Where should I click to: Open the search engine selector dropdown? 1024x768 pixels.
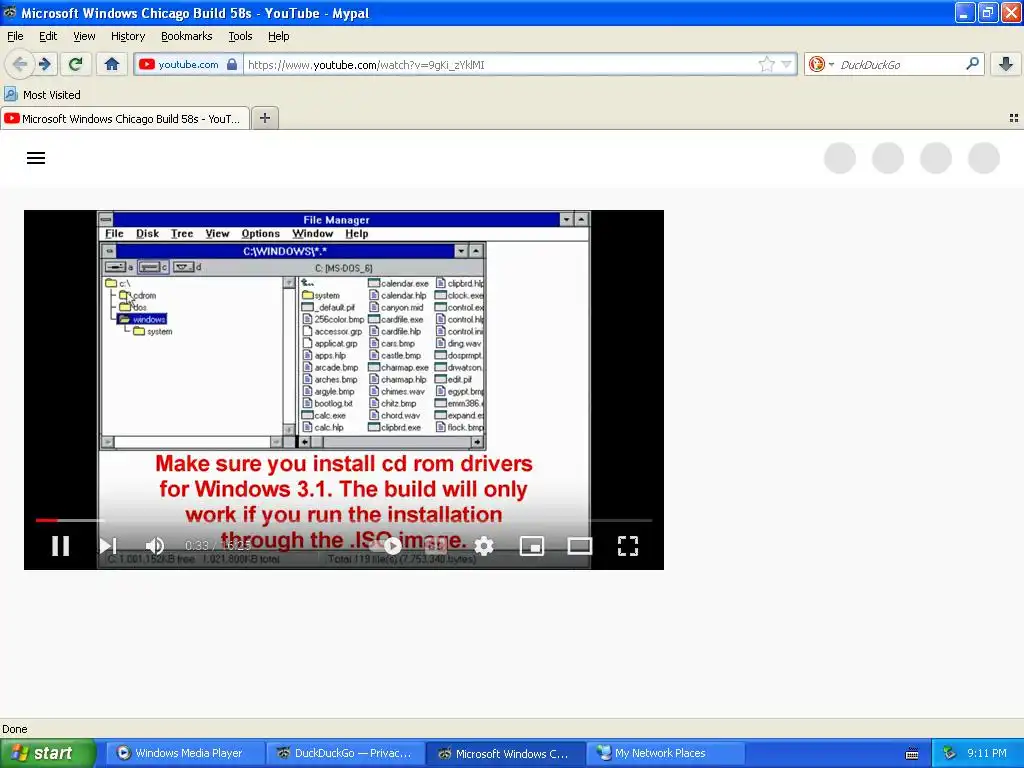[821, 64]
